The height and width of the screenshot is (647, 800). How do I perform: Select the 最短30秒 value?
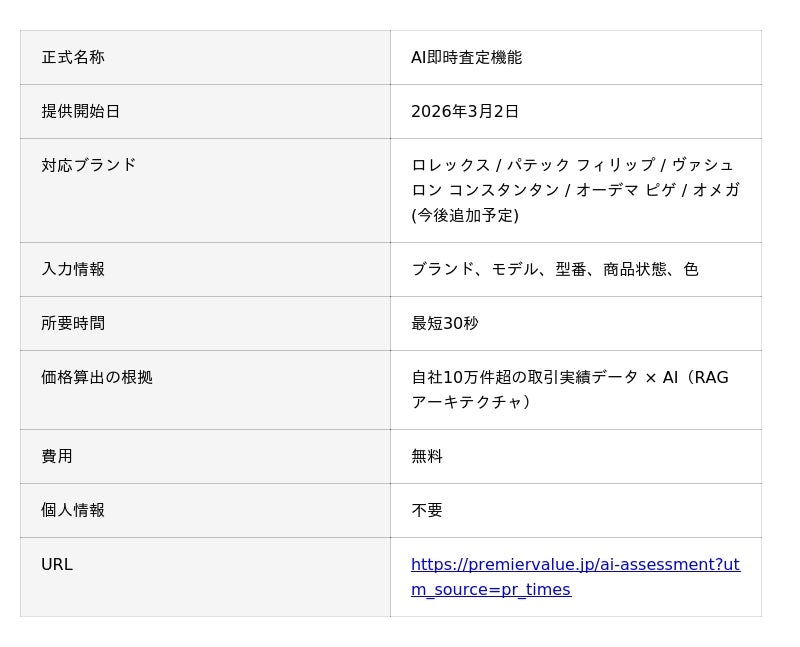445,324
